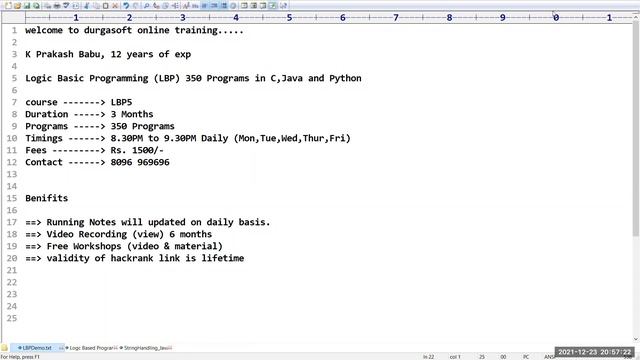Click the Go to Line icon
Image resolution: width=640 pixels, height=360 pixels.
coord(176,6)
